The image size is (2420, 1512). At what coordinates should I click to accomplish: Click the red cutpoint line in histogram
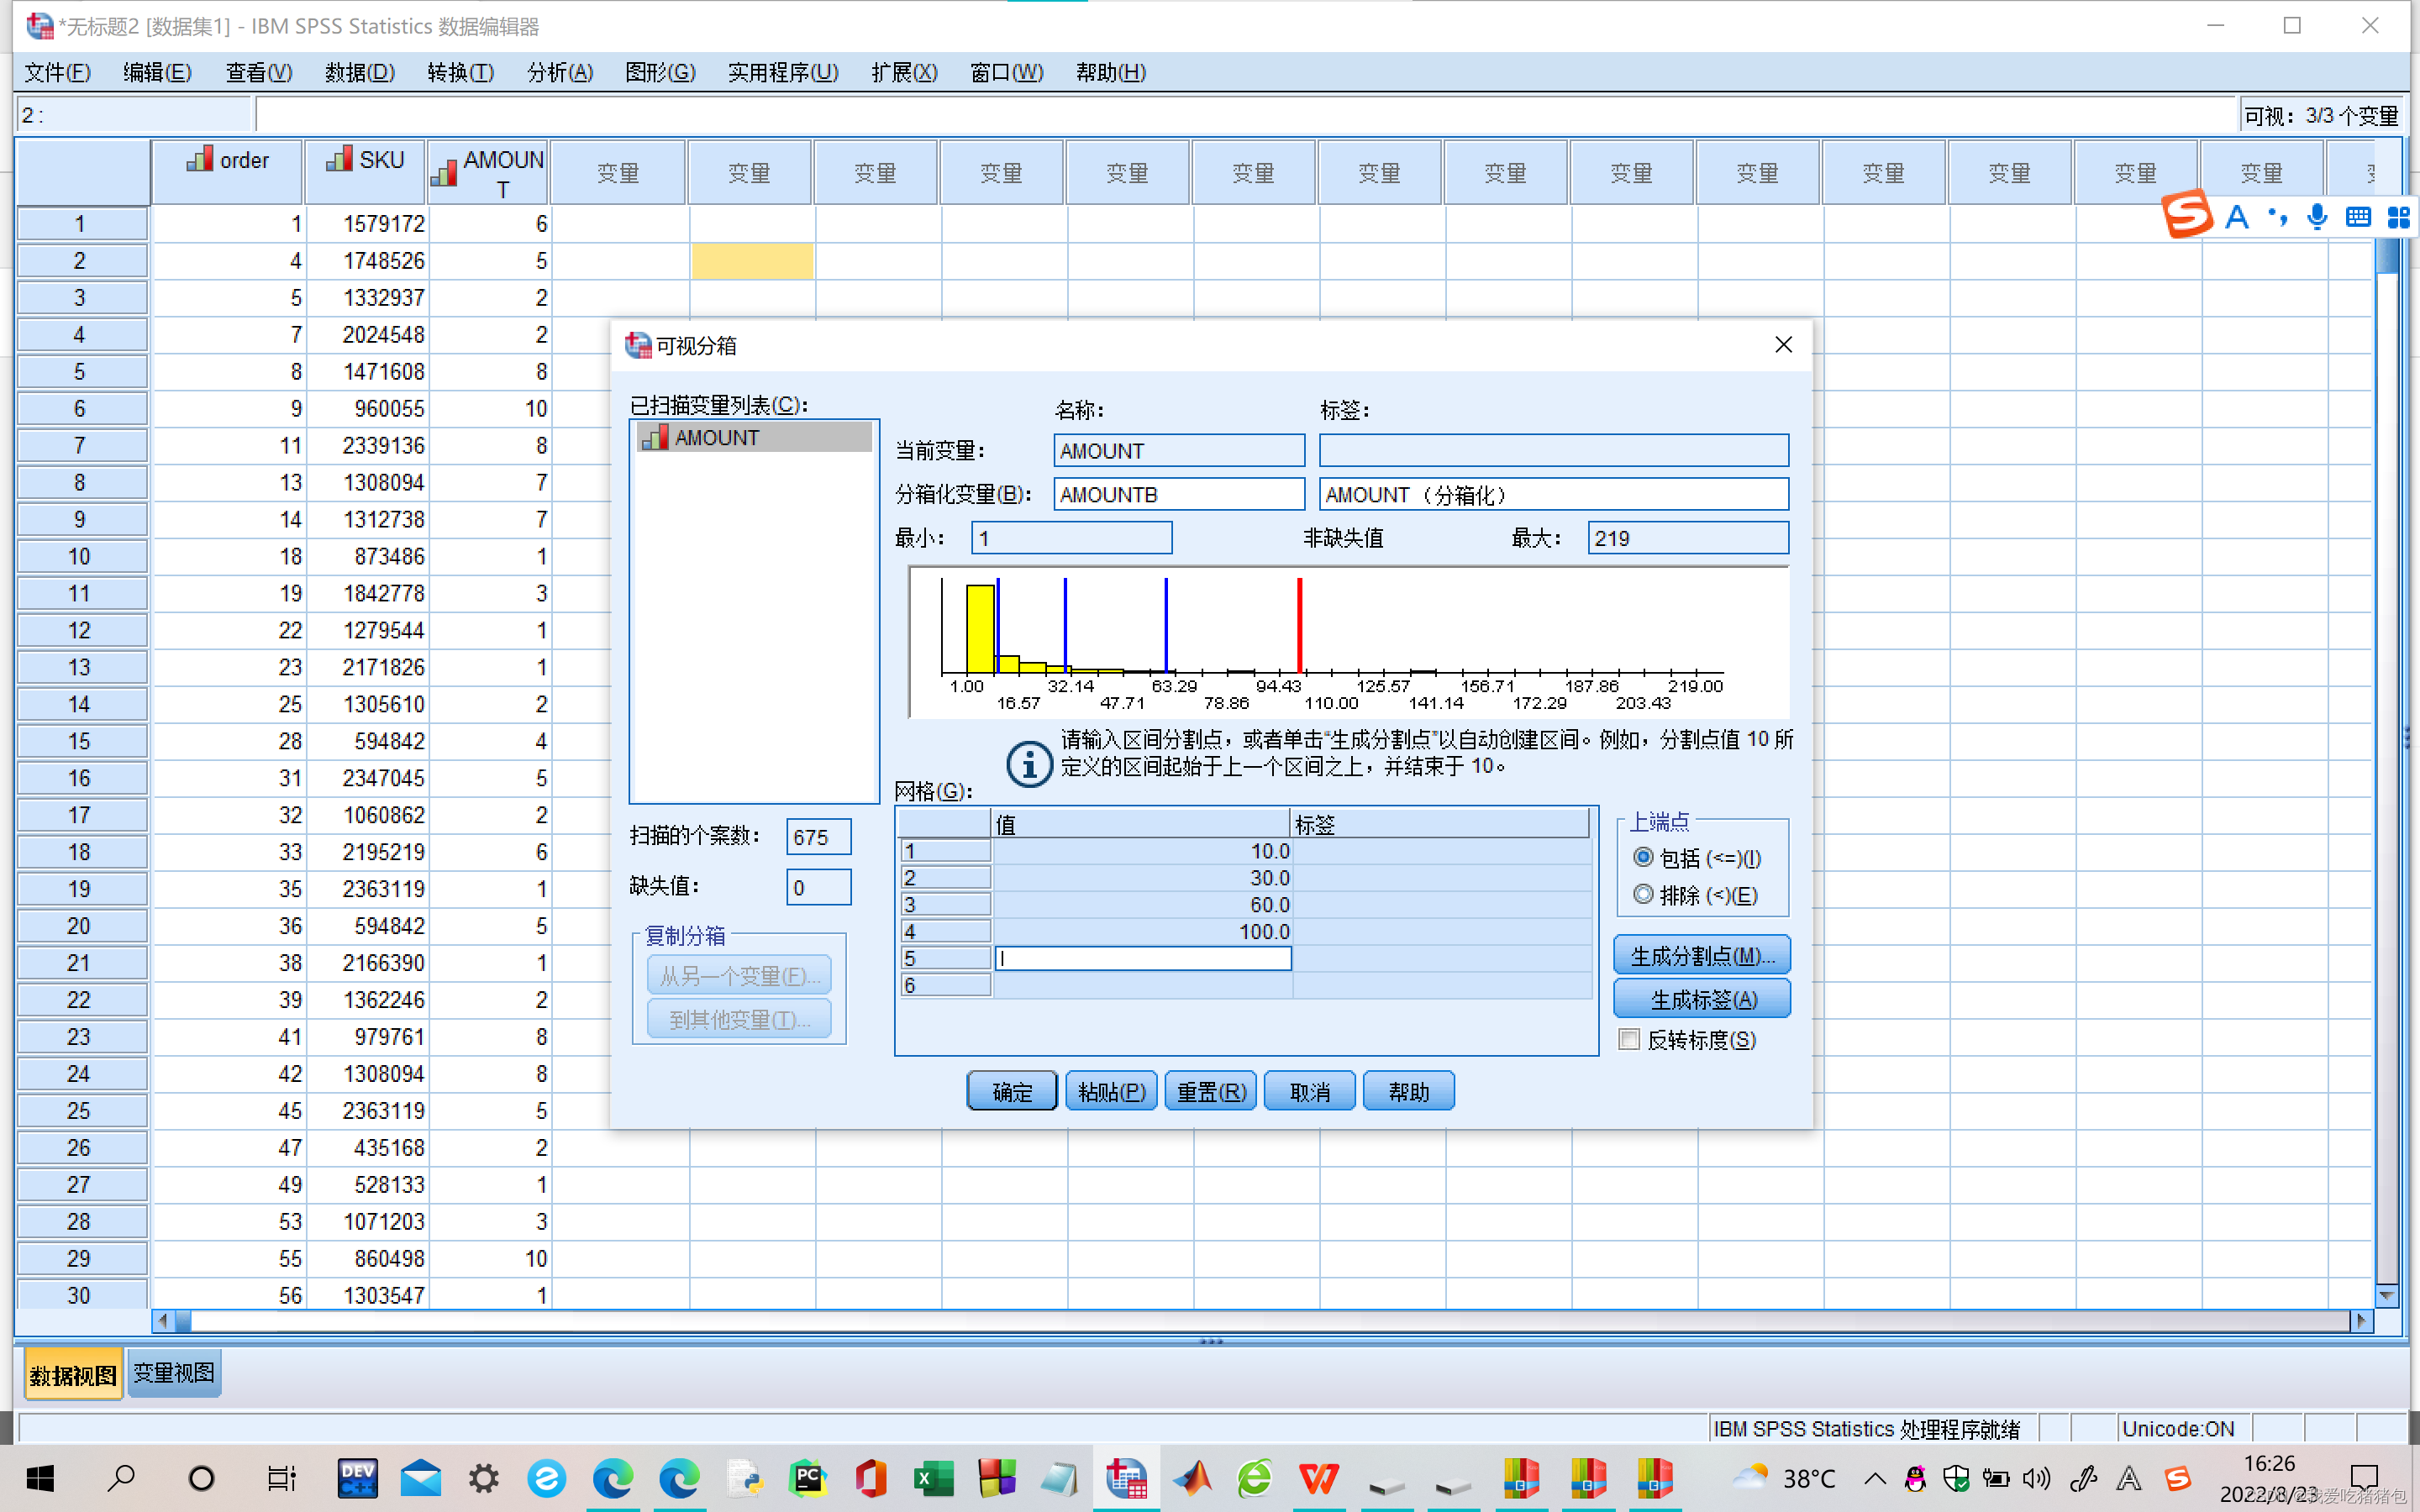point(1299,625)
